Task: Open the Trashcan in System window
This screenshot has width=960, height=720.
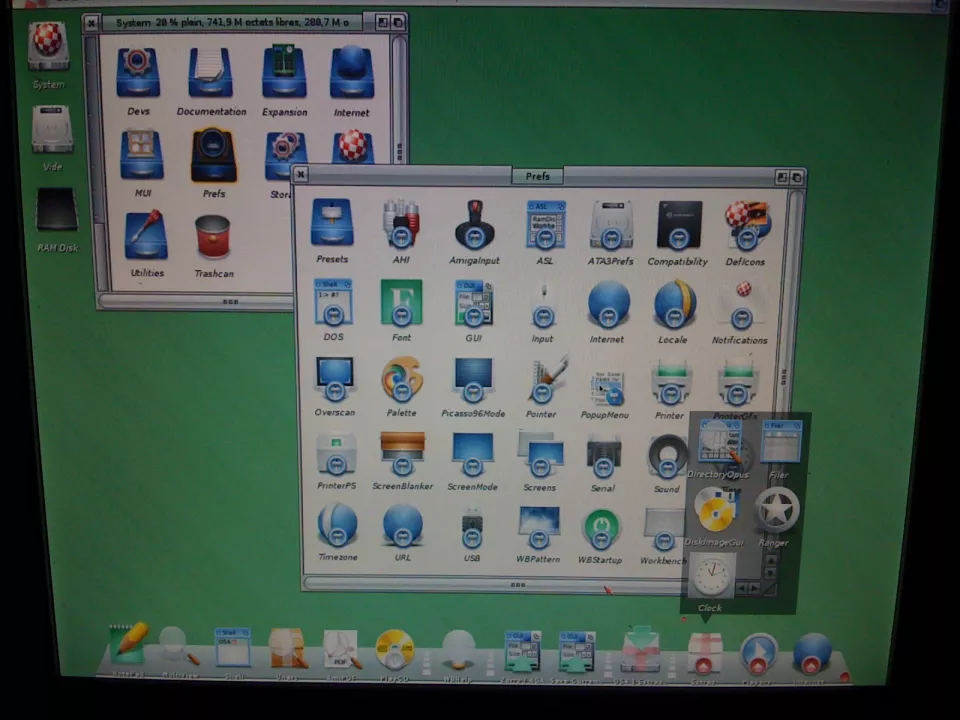Action: [213, 237]
